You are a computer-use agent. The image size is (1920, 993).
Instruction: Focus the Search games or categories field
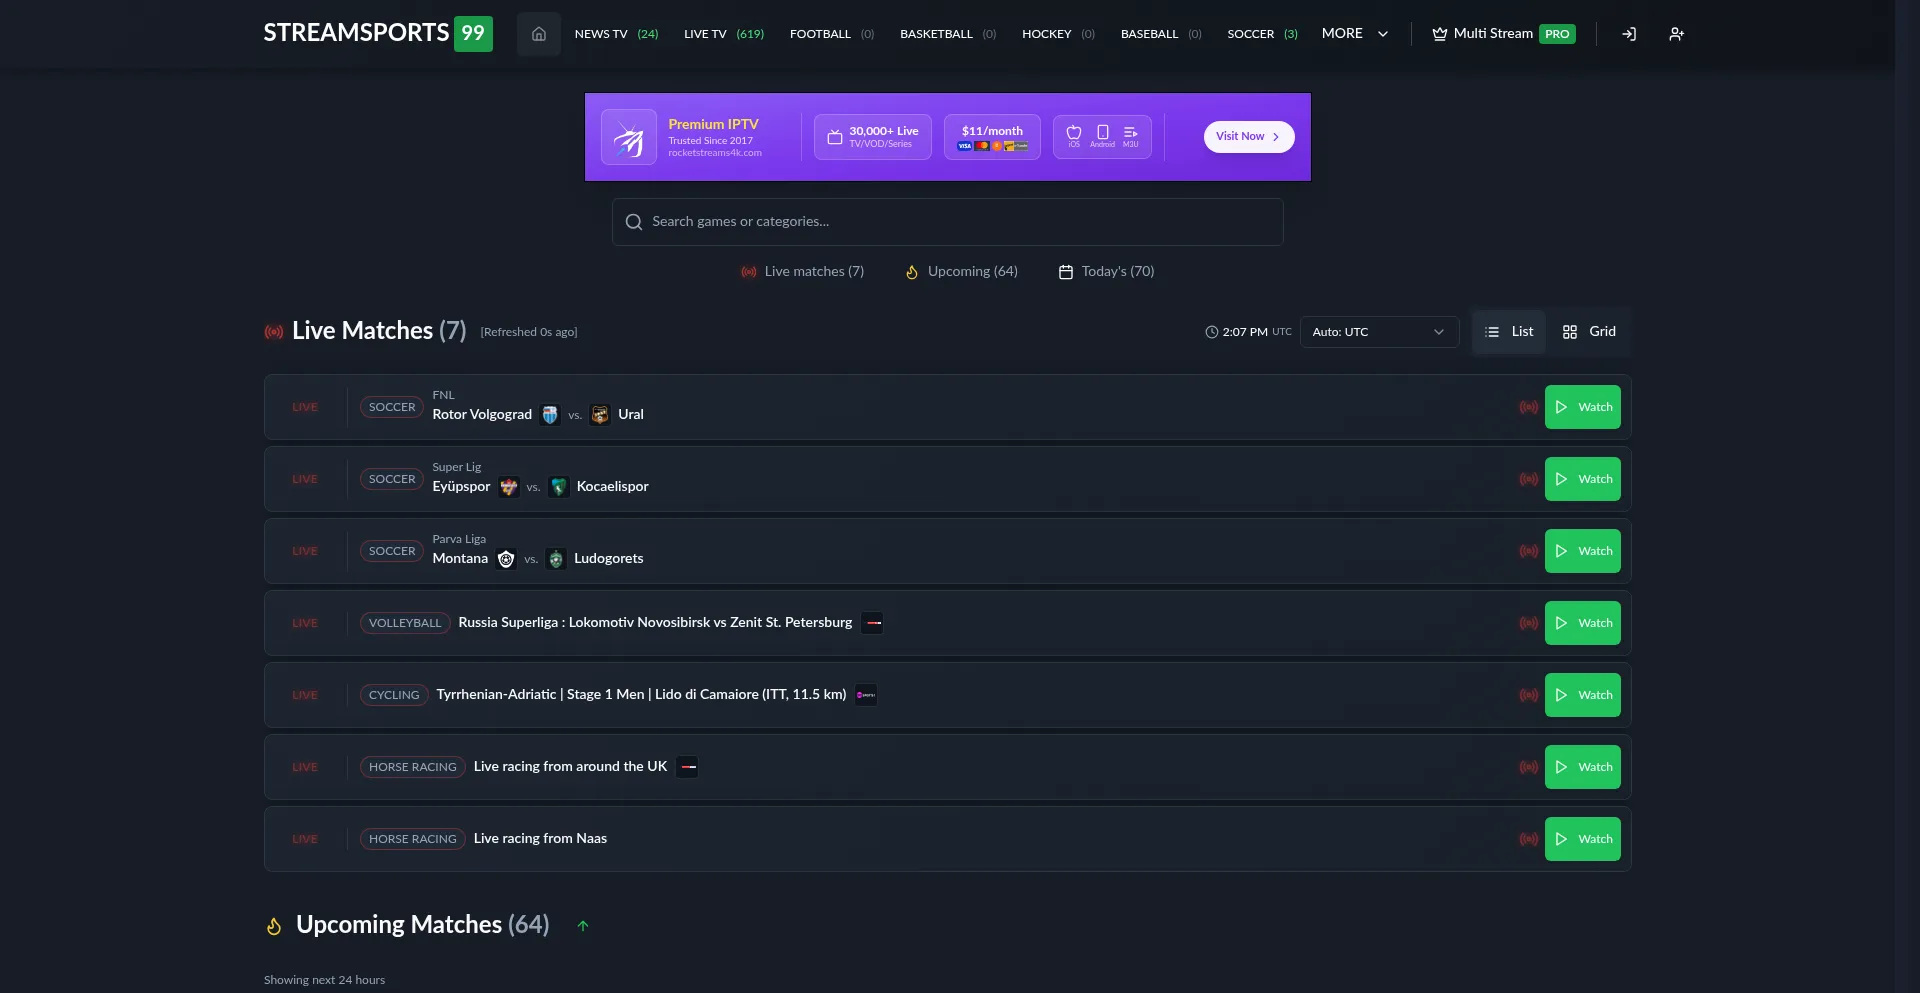[x=948, y=222]
